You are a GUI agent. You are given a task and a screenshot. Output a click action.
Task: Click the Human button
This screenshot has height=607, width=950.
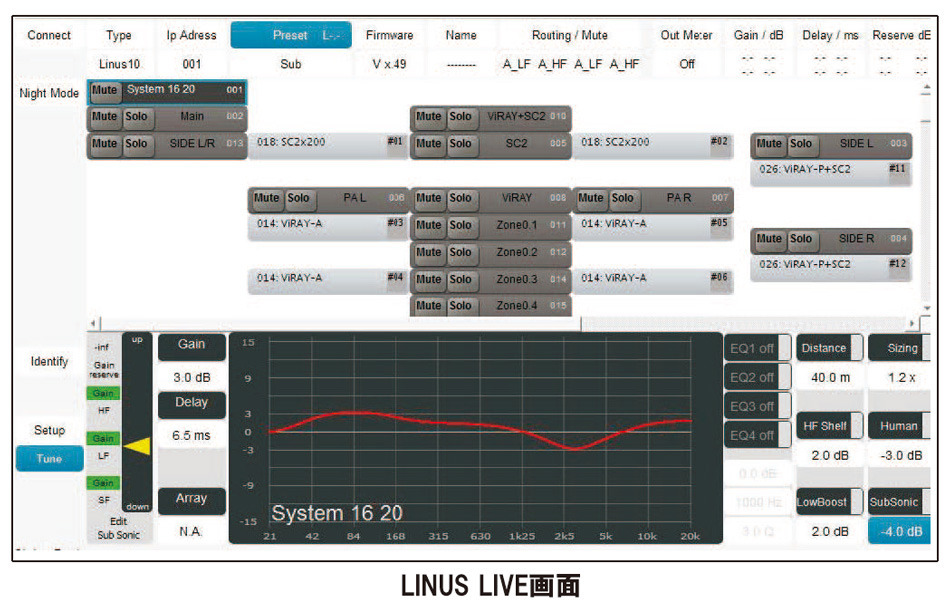[x=900, y=426]
